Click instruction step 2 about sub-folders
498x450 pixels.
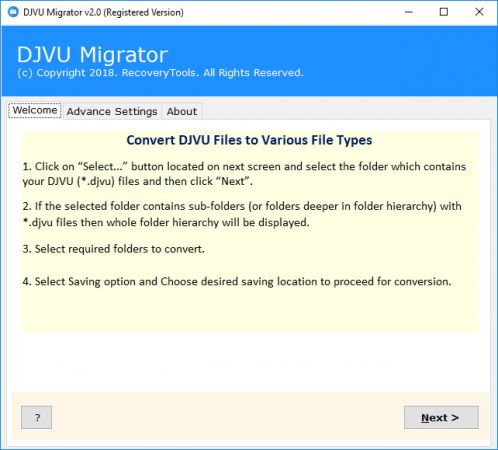(x=242, y=214)
